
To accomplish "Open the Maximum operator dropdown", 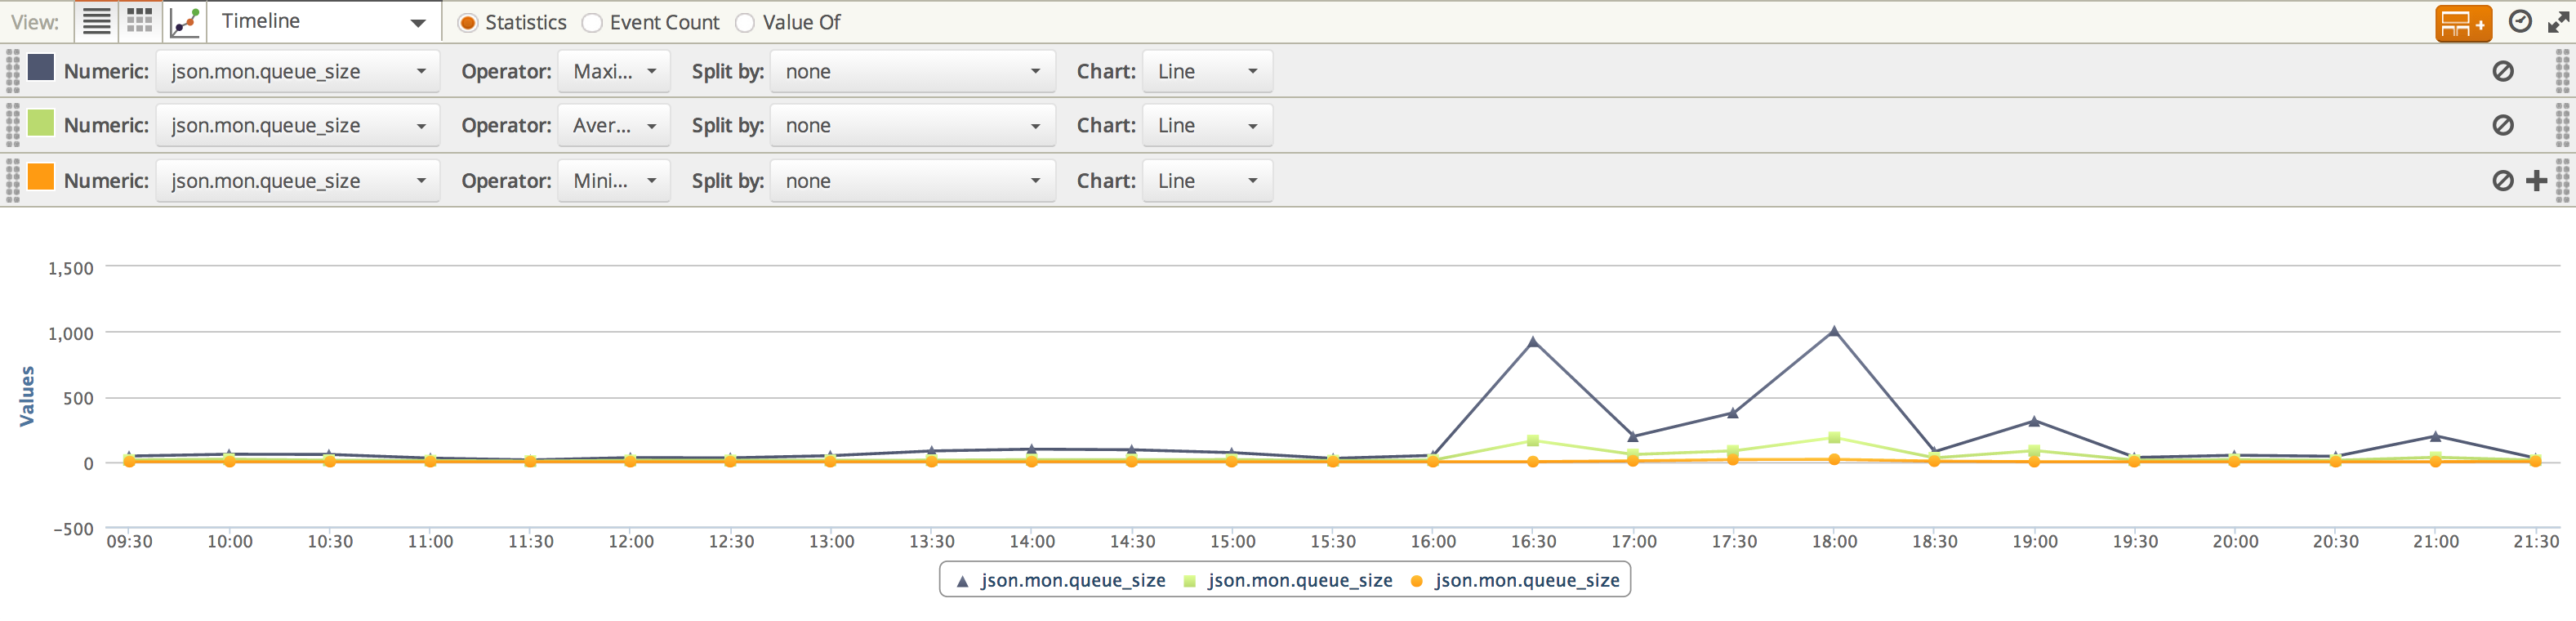I will pyautogui.click(x=614, y=71).
